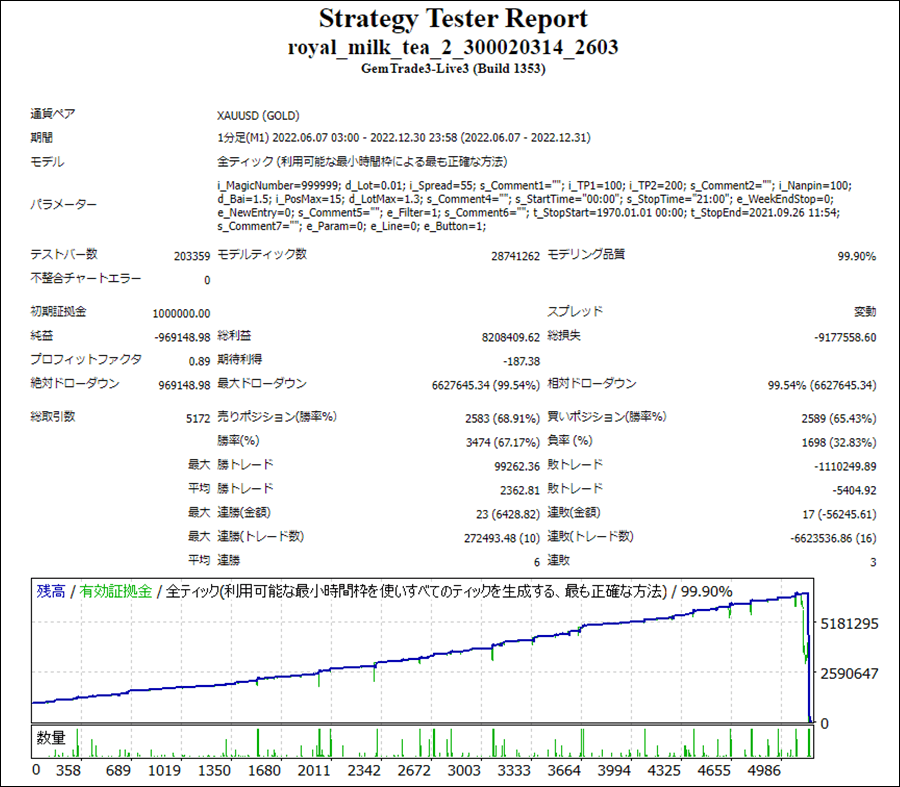Click the green 有効証拠金 chart legend

click(x=116, y=591)
